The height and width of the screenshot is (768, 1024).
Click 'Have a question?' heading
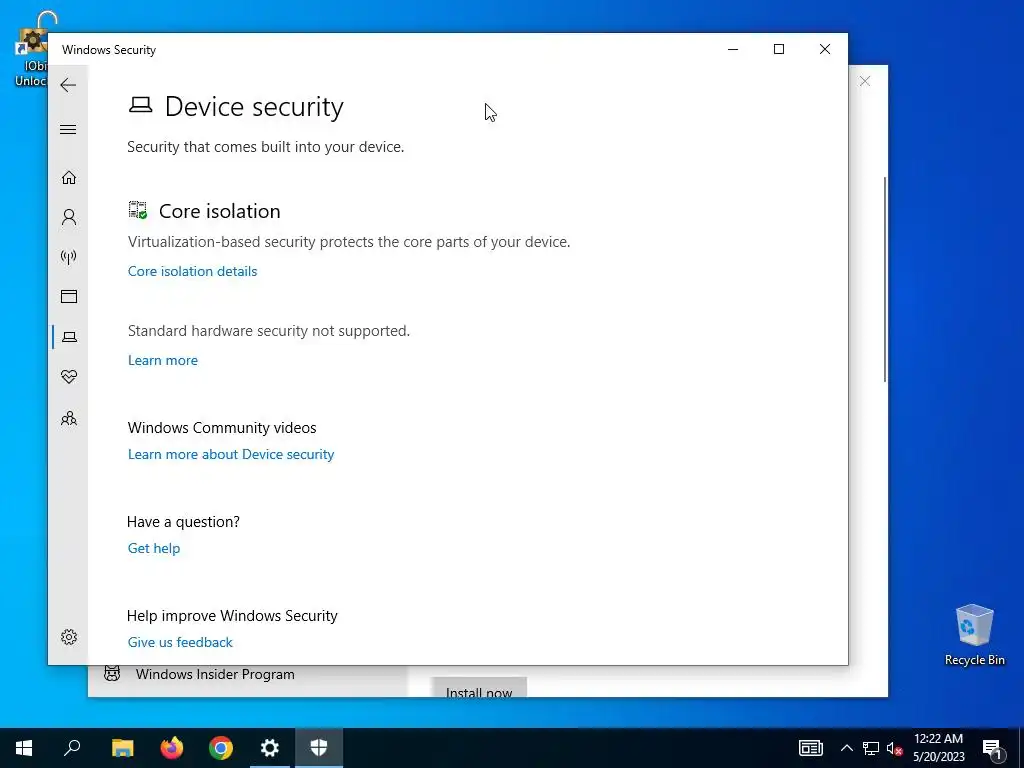click(x=184, y=522)
